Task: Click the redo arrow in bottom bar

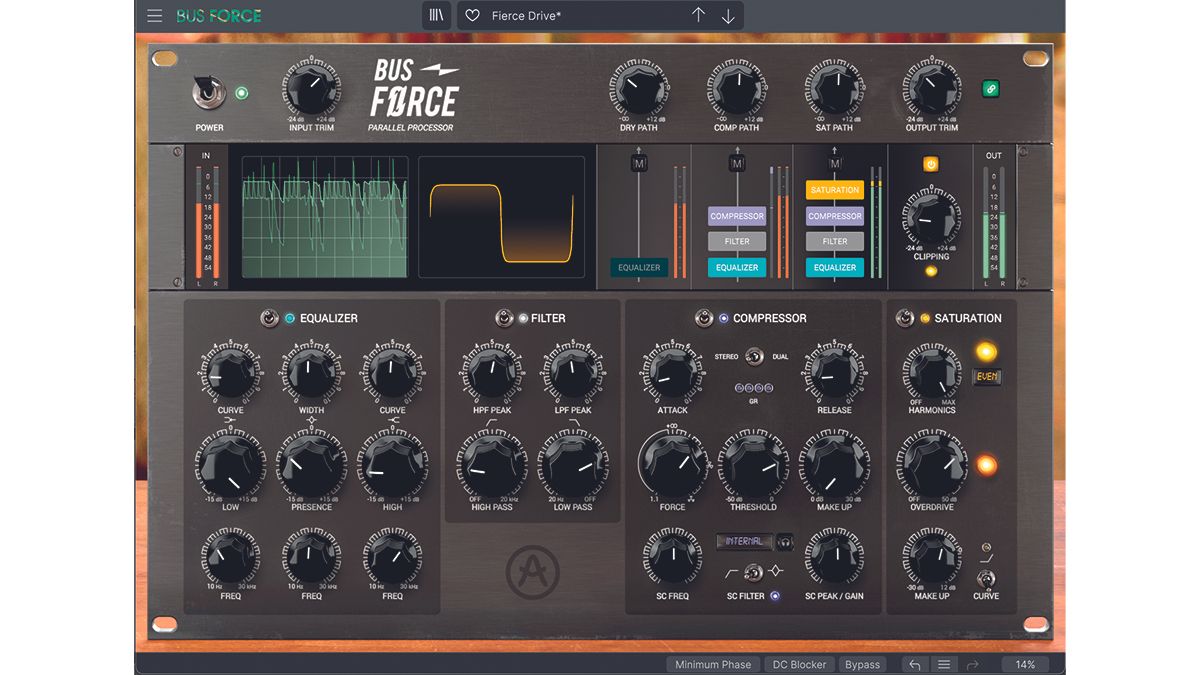Action: click(972, 664)
